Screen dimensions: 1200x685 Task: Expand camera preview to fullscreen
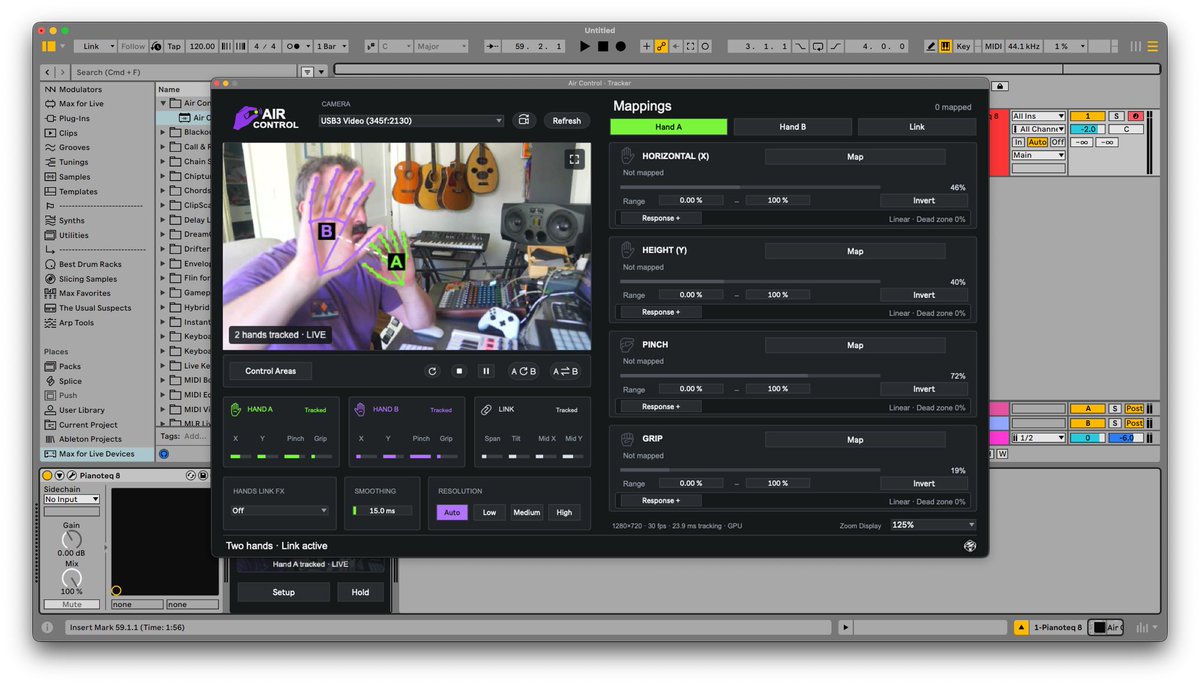click(x=574, y=159)
